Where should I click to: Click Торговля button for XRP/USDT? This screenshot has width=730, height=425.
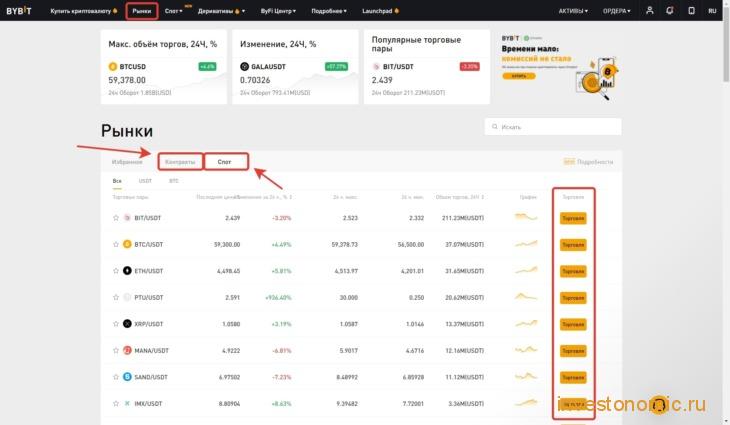573,324
